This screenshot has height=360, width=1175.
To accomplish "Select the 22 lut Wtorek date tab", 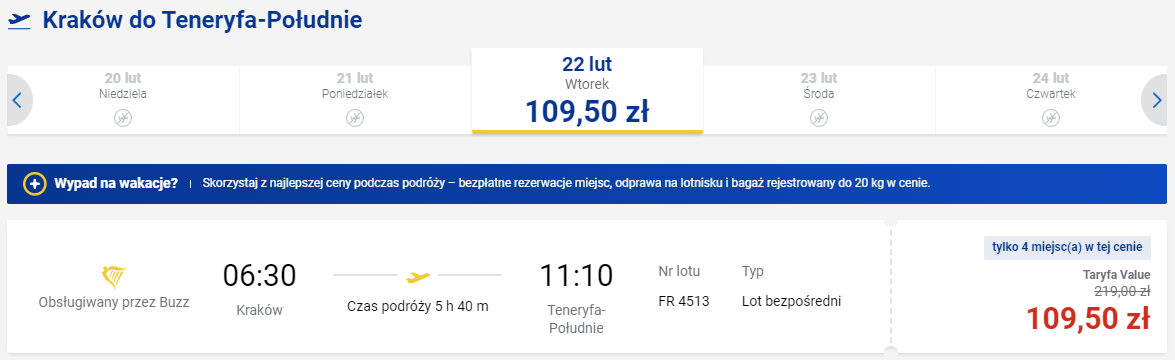I will point(587,91).
